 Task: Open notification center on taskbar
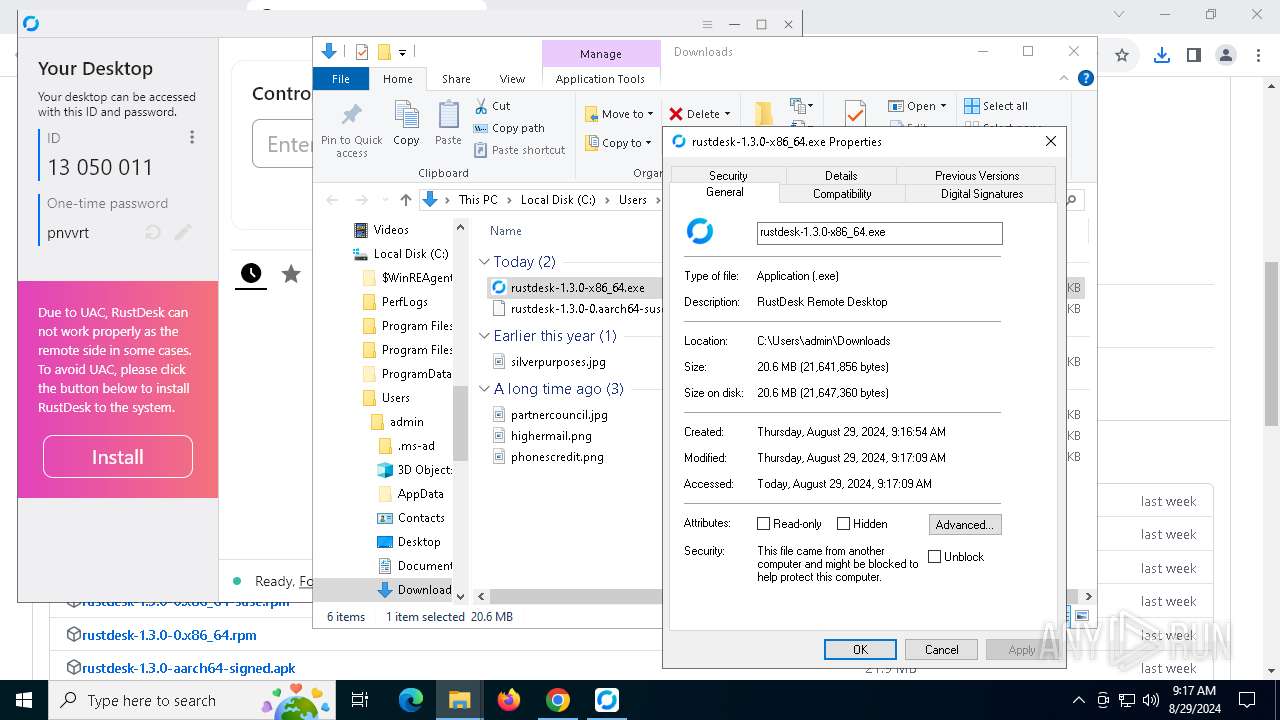[1247, 700]
